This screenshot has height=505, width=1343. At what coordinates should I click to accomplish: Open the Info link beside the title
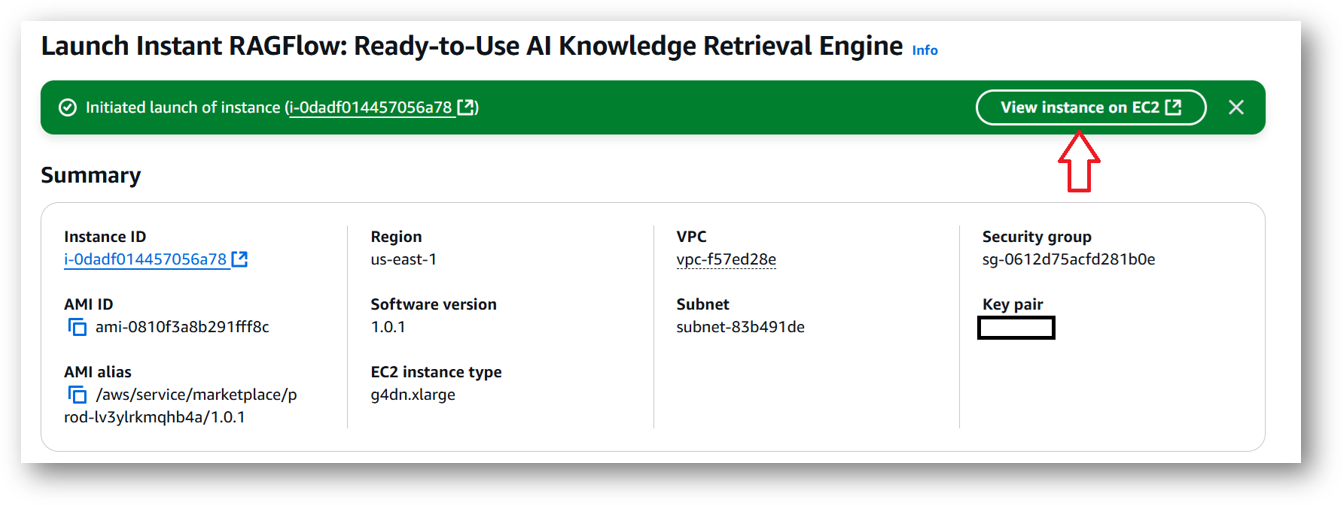pyautogui.click(x=925, y=50)
